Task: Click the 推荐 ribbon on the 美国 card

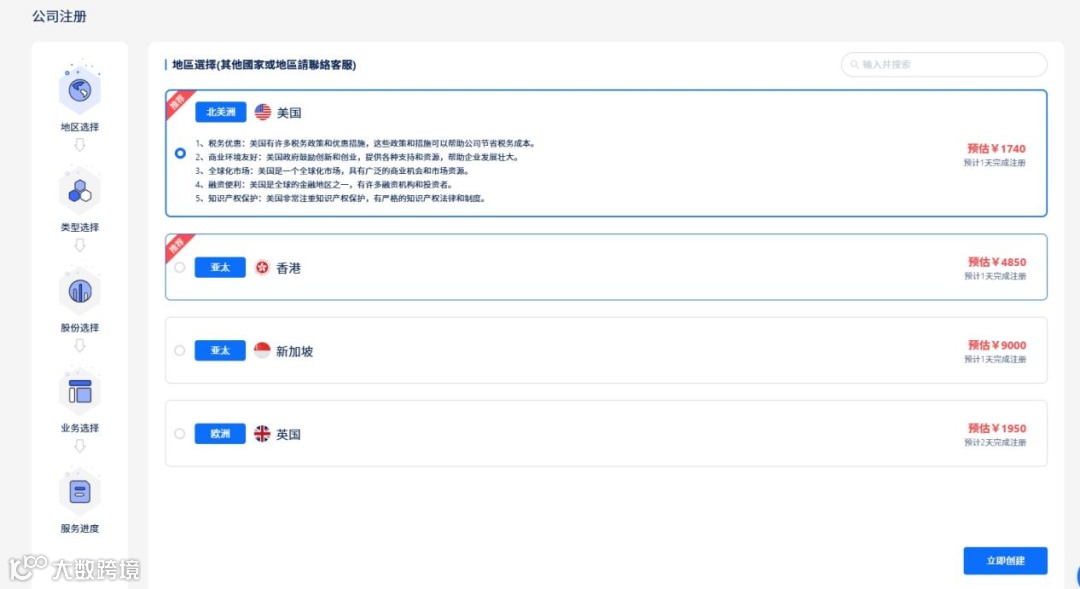Action: pos(178,100)
